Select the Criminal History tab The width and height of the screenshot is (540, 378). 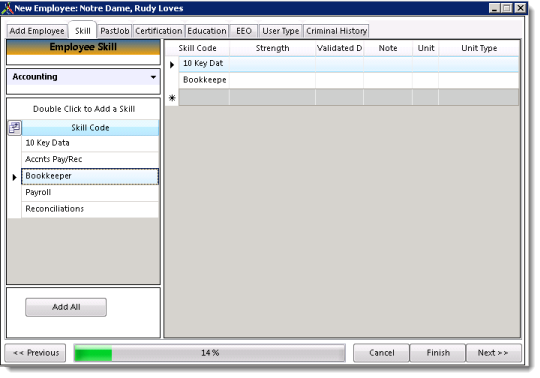coord(336,31)
